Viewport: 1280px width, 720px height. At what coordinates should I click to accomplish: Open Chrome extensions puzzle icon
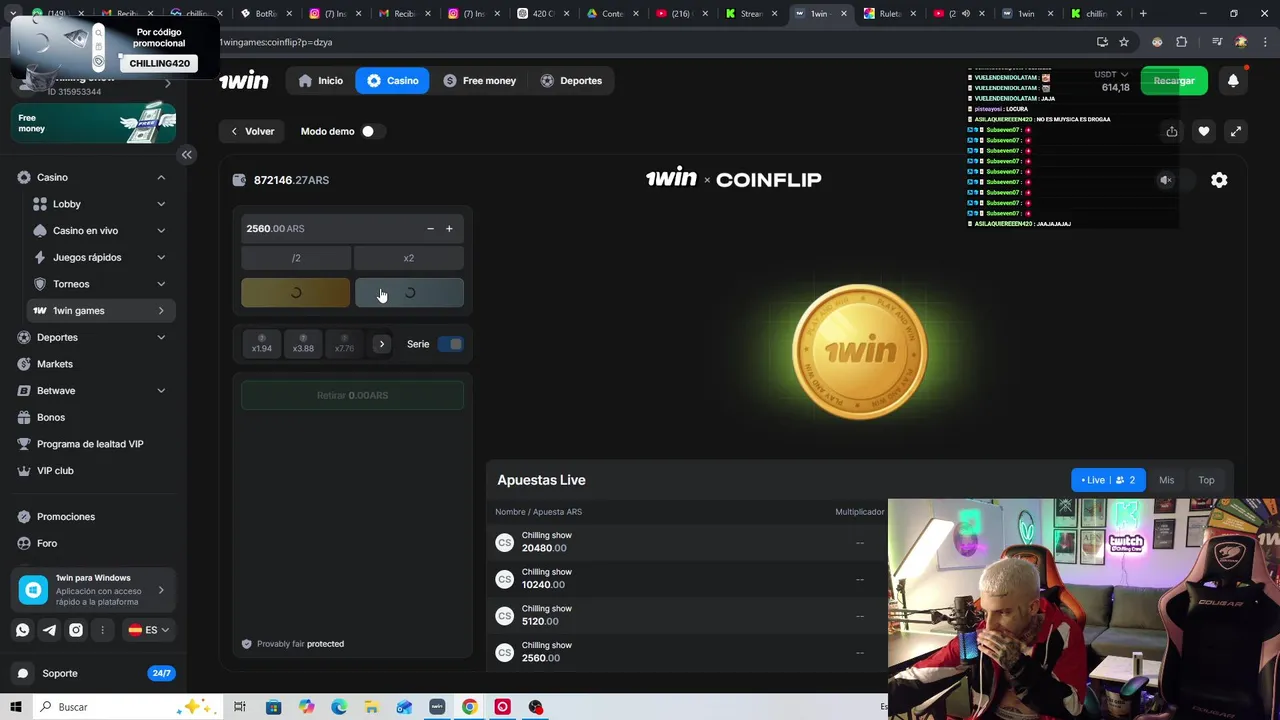[1181, 42]
